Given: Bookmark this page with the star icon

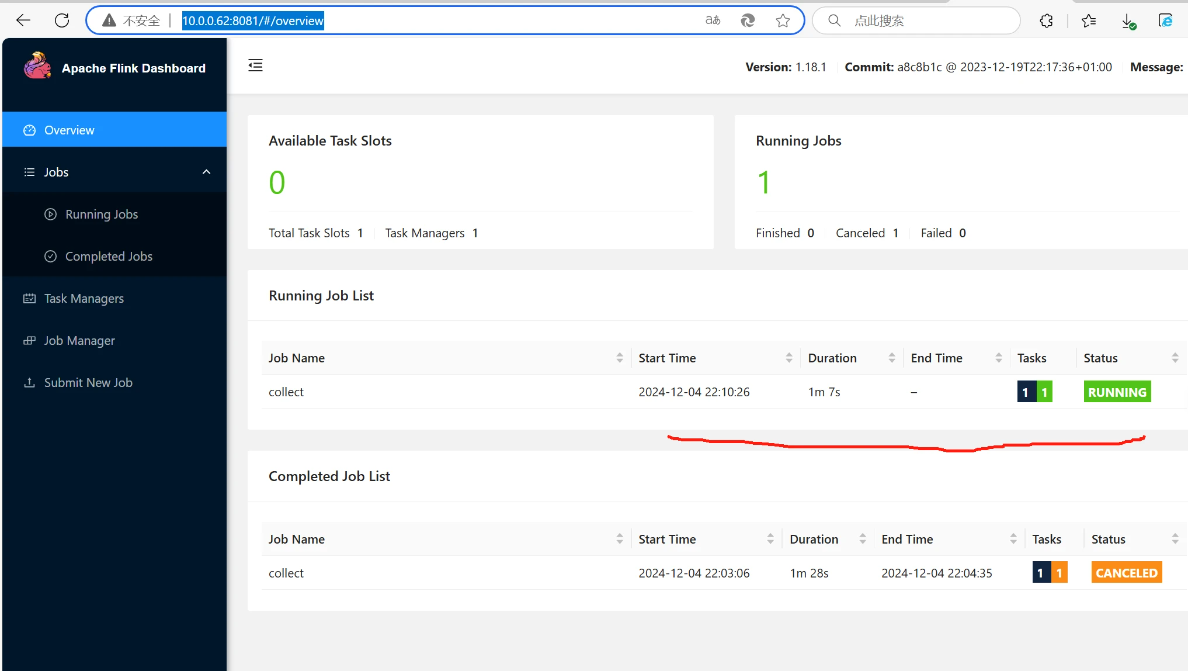Looking at the screenshot, I should pyautogui.click(x=783, y=20).
